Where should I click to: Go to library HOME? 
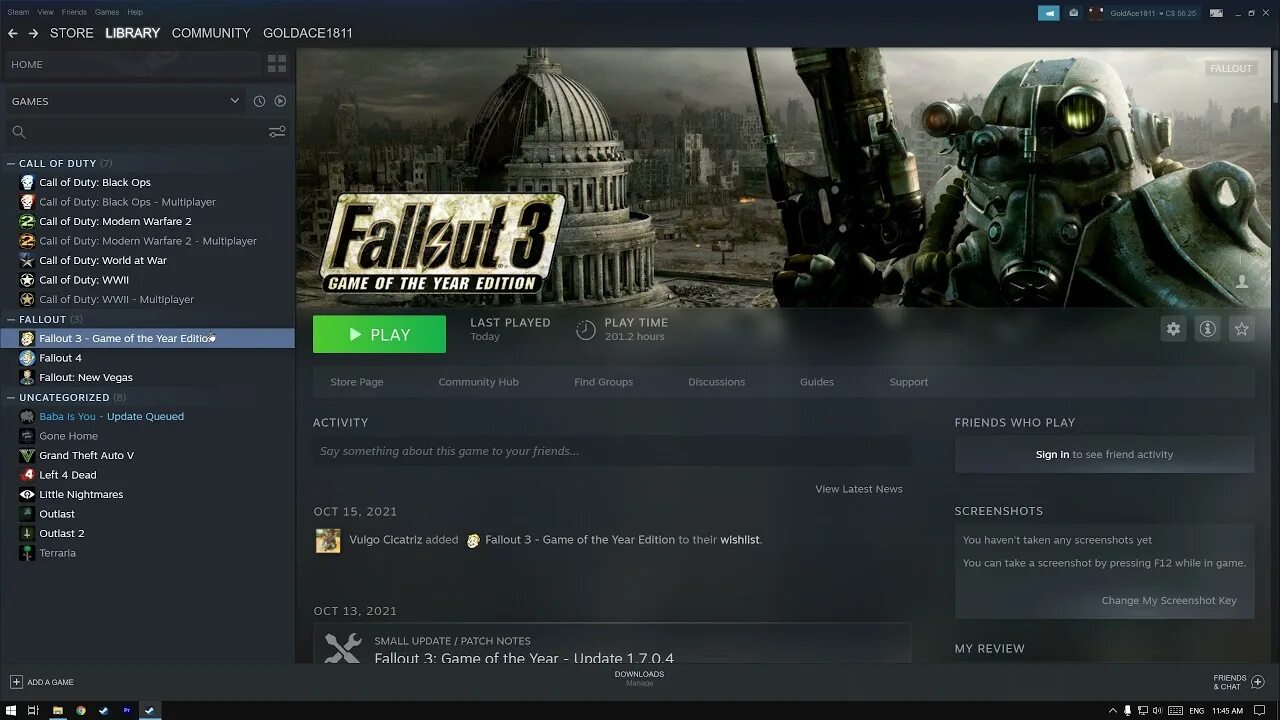tap(132, 64)
